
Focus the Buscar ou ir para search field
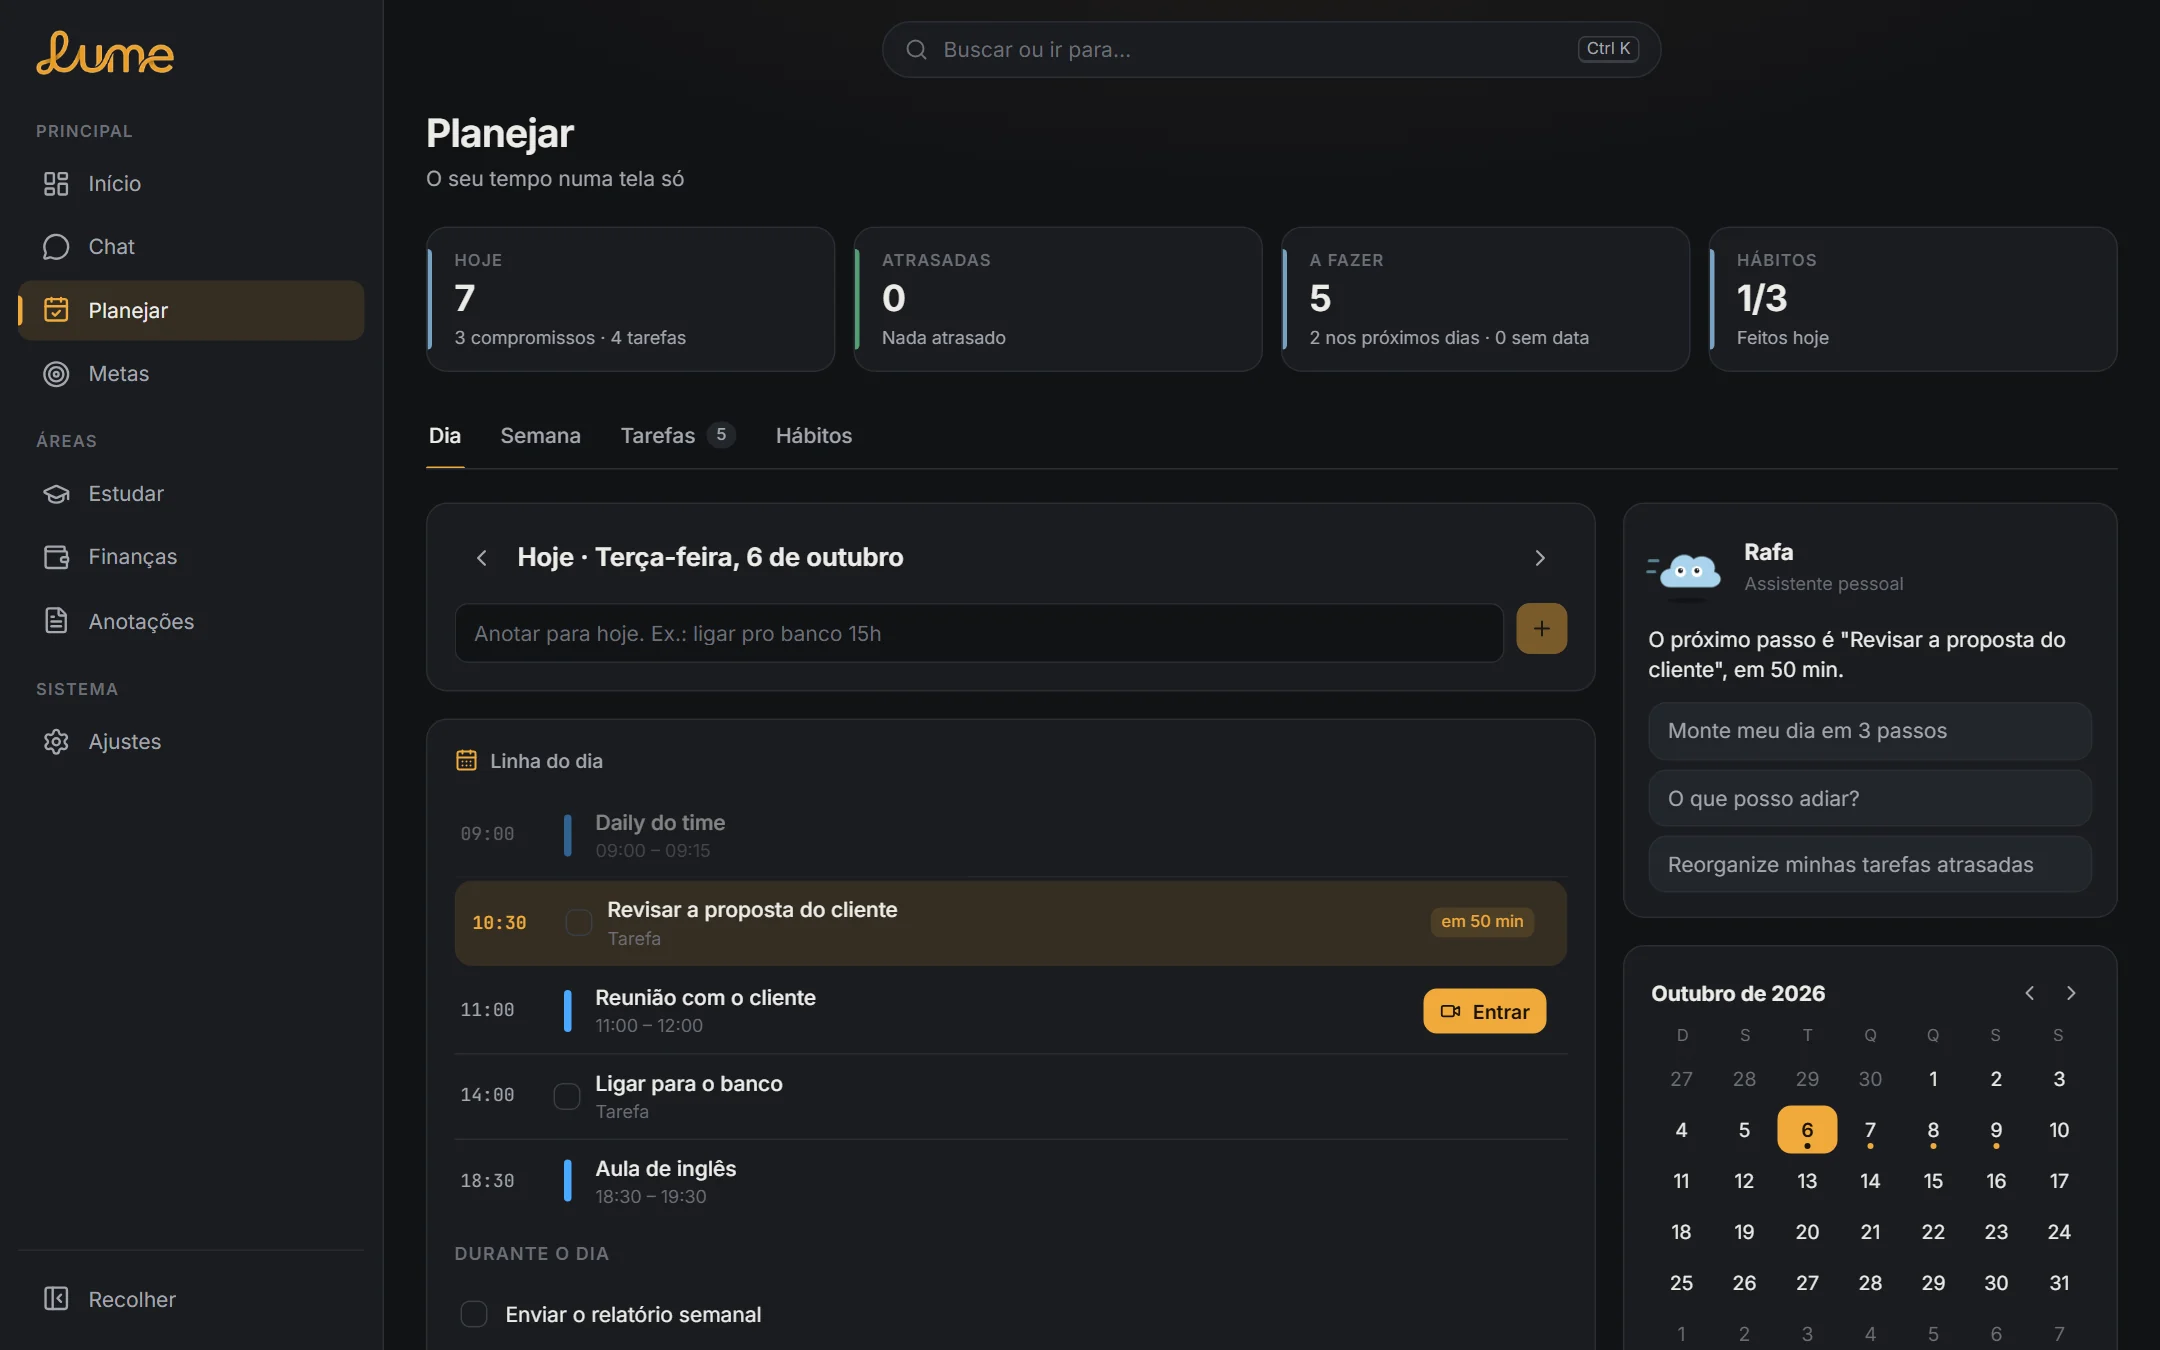(x=1271, y=50)
